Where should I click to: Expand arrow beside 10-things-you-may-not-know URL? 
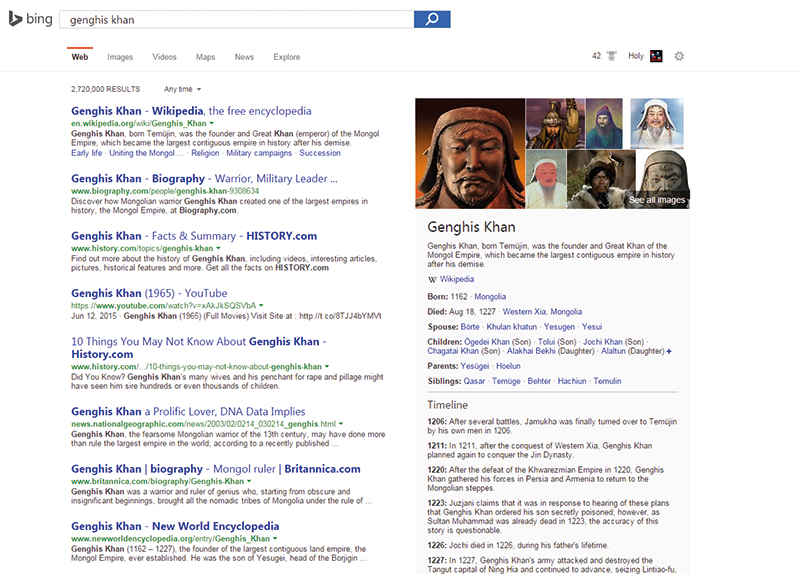(x=327, y=367)
